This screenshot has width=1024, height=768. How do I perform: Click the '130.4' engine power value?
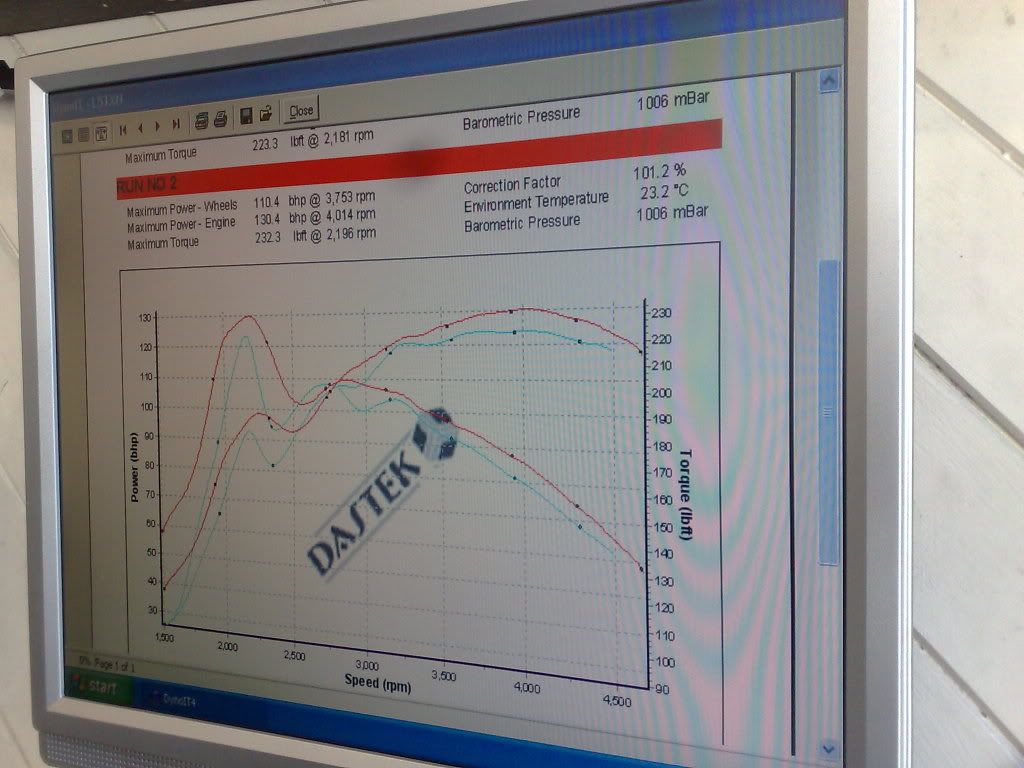pyautogui.click(x=267, y=220)
